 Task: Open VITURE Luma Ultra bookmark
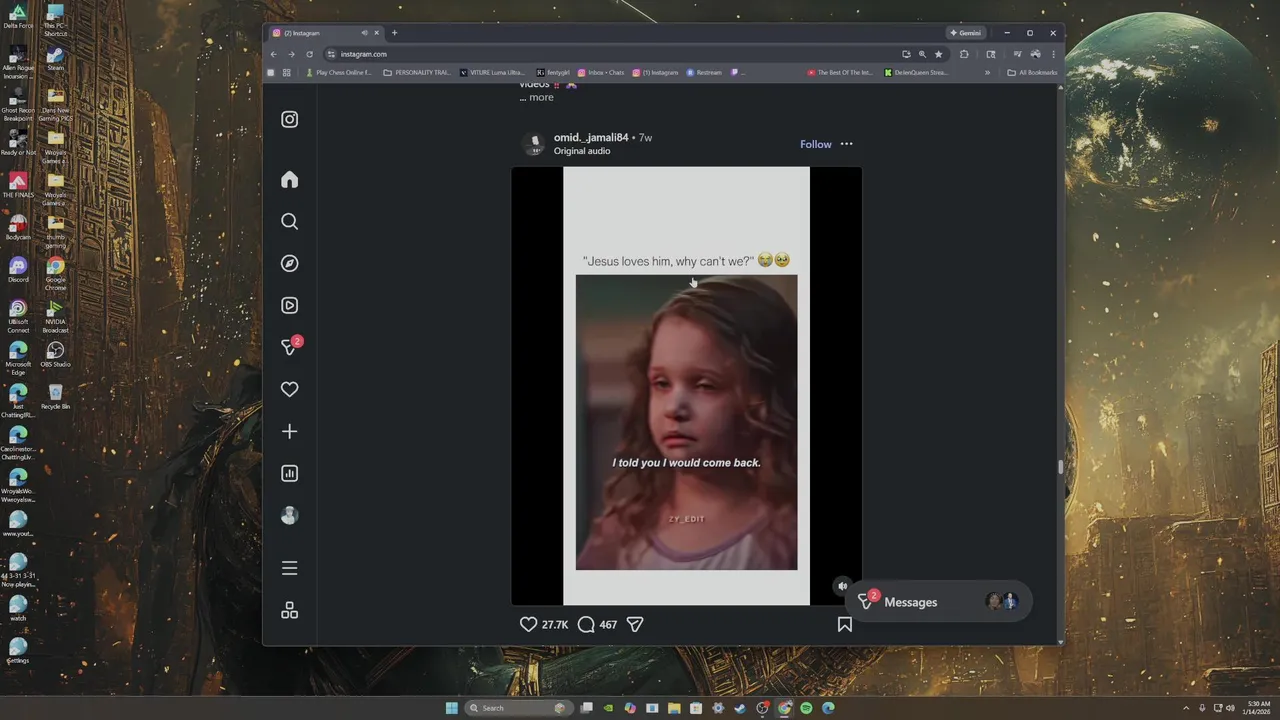coord(492,73)
